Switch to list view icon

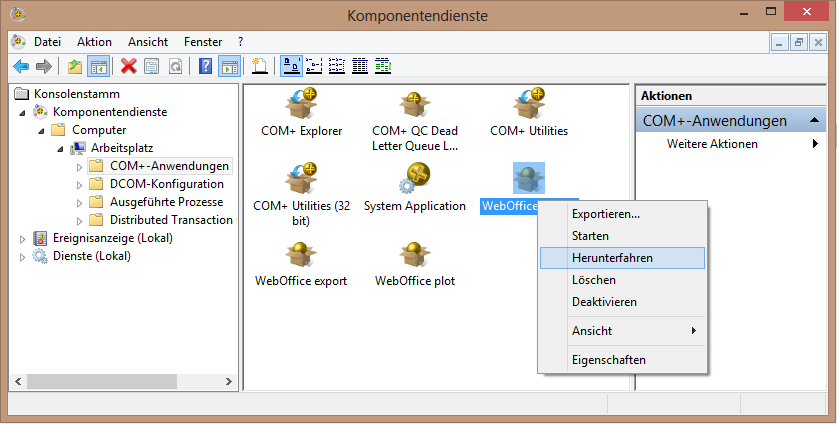click(x=337, y=67)
